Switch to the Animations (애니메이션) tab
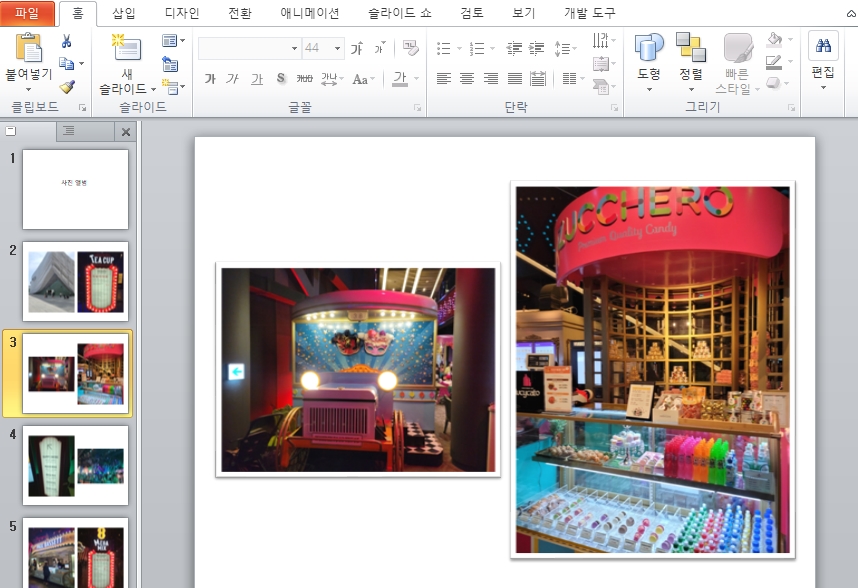 [310, 13]
